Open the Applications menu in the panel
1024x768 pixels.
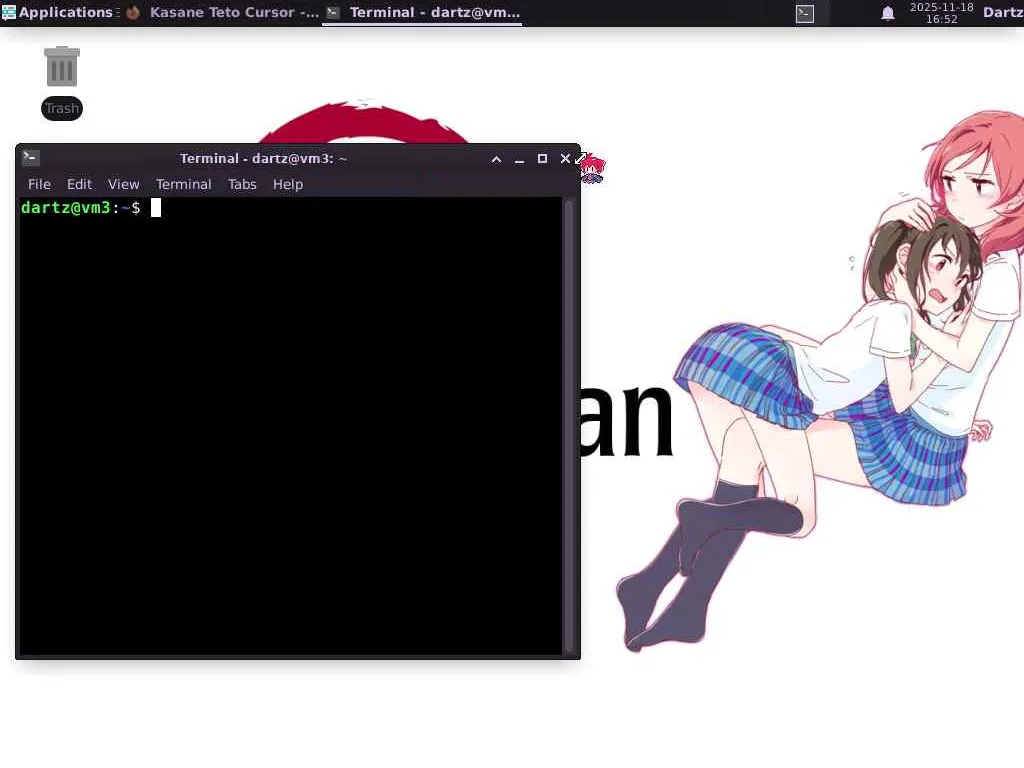(57, 12)
